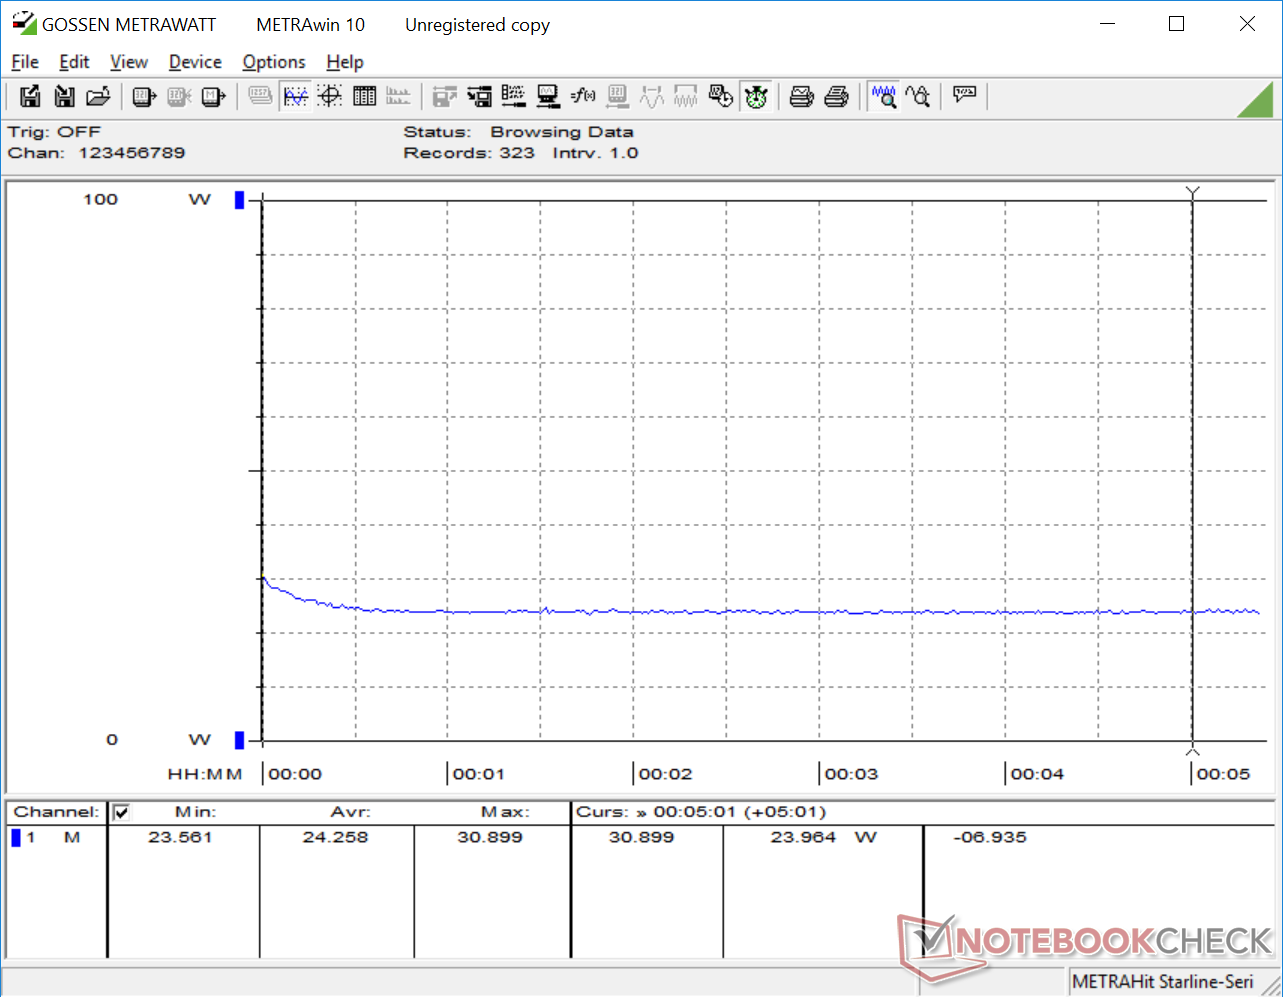Click the magnifier zoom waveform icon
This screenshot has width=1283, height=997.
pyautogui.click(x=883, y=96)
